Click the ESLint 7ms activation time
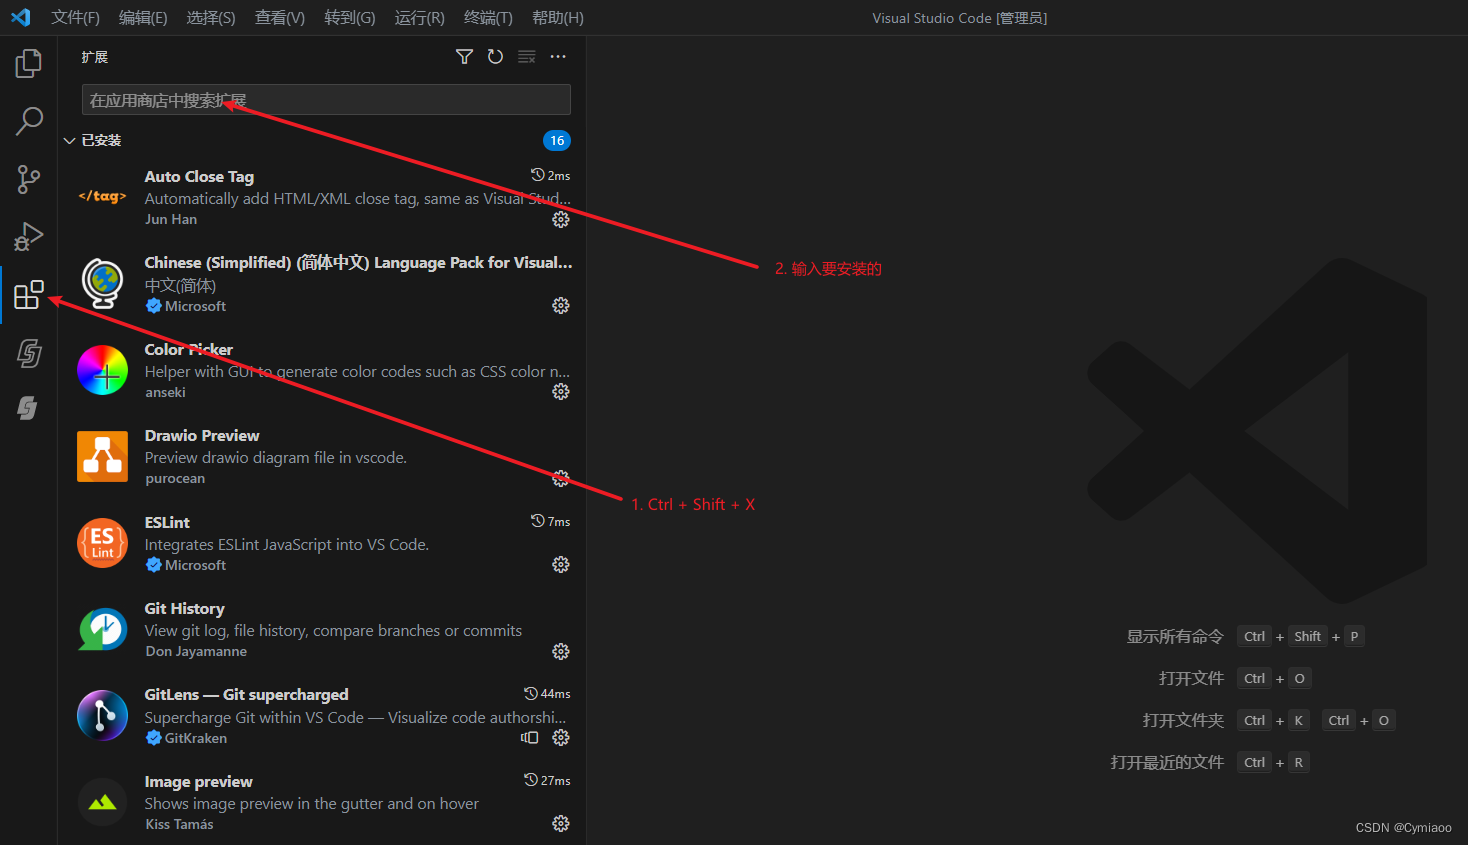This screenshot has height=845, width=1468. point(551,521)
